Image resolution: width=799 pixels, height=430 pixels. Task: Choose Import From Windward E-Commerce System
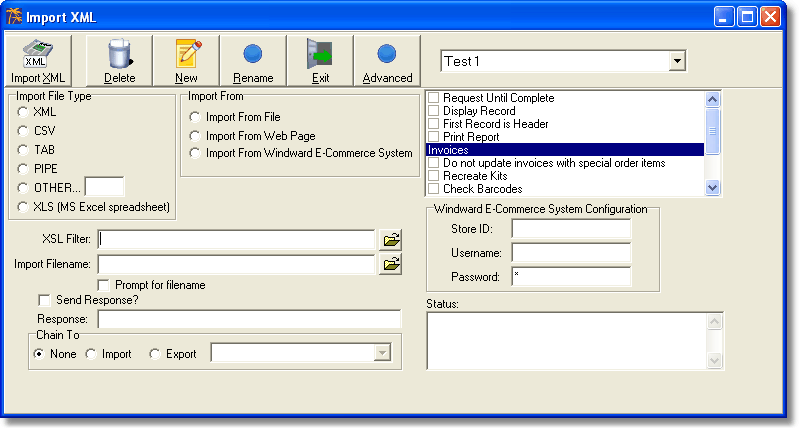[x=195, y=153]
